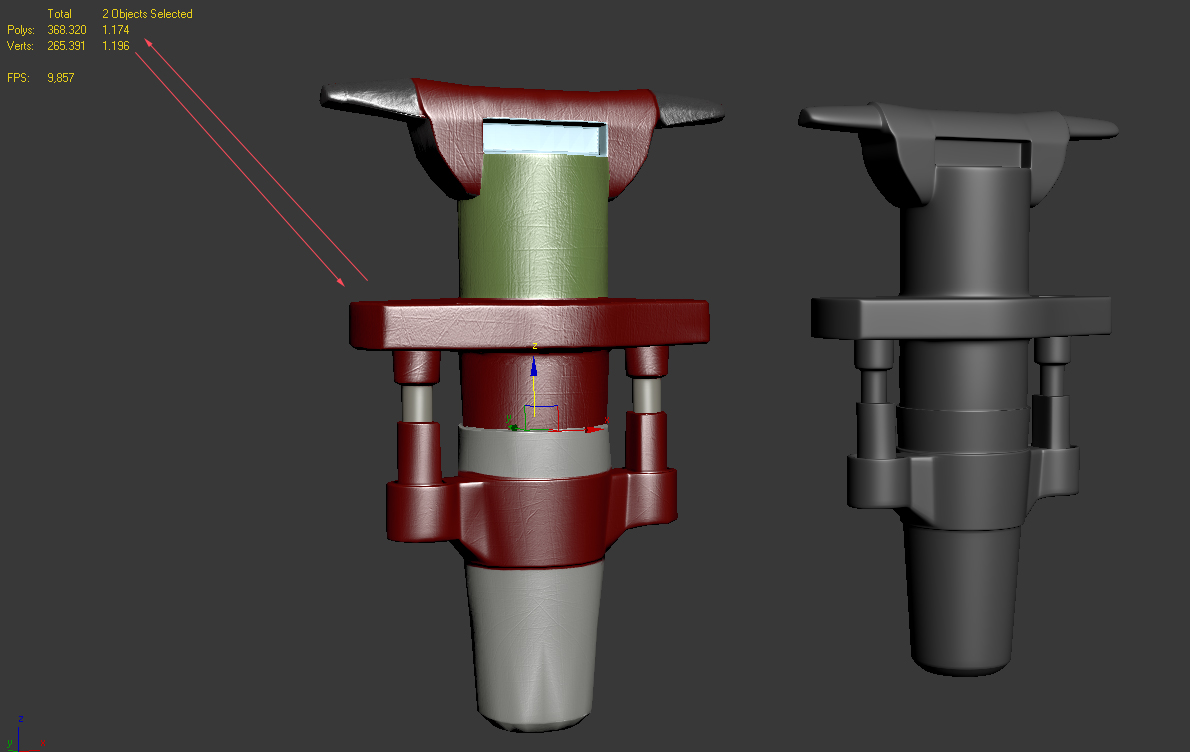
Task: Click the 'Verts:' statistics label
Action: coord(20,46)
